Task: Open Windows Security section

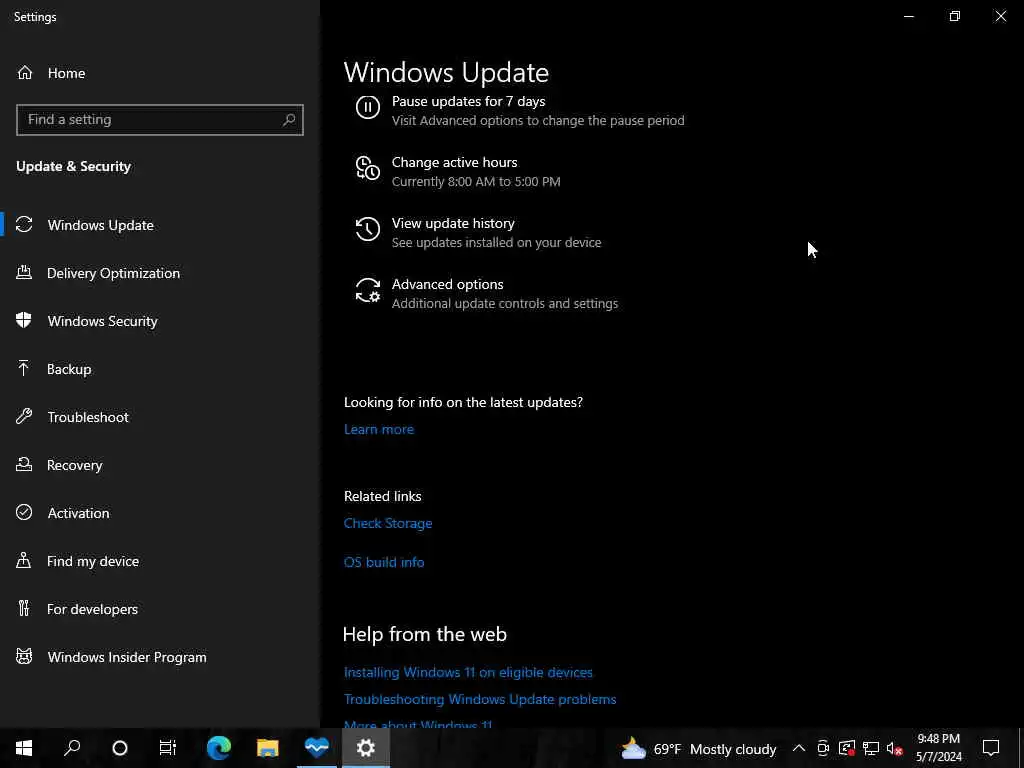Action: tap(103, 321)
